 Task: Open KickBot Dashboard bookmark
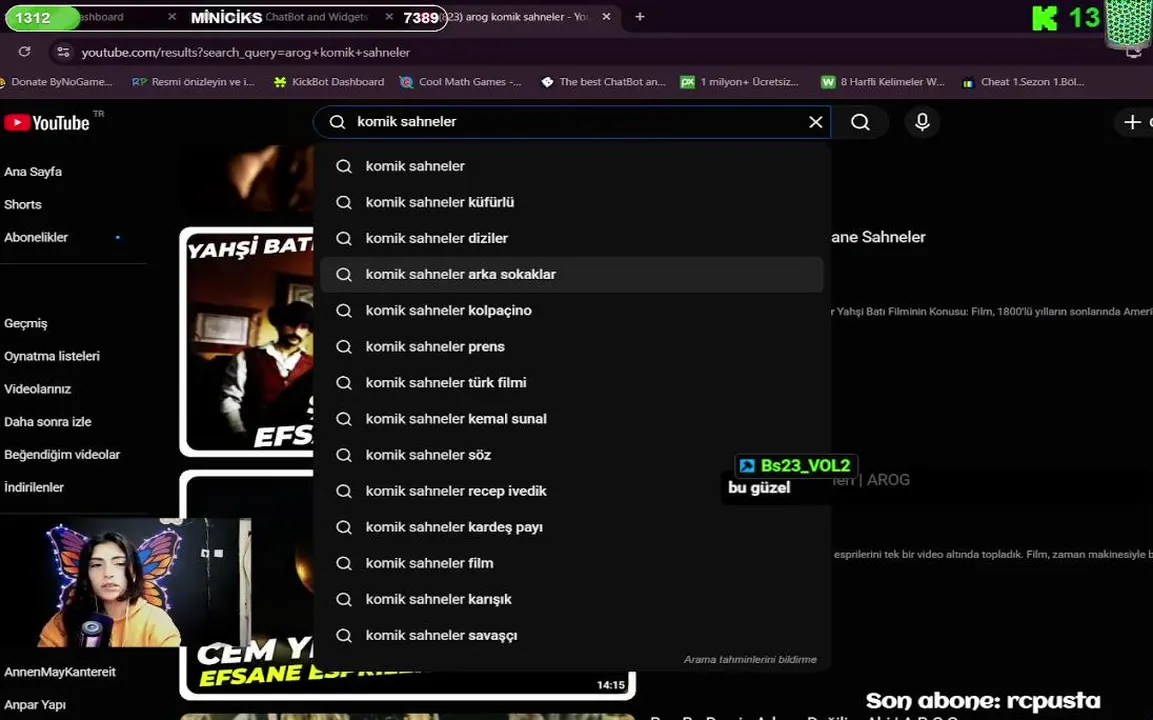[x=329, y=82]
